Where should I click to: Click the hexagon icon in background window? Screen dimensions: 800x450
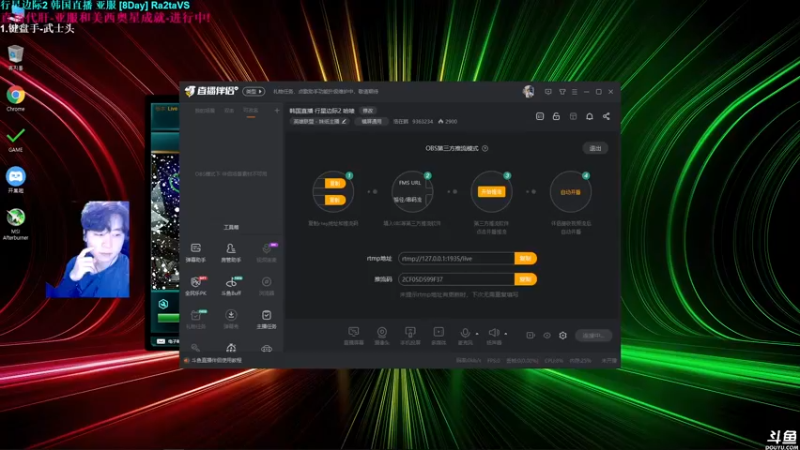pyautogui.click(x=163, y=304)
